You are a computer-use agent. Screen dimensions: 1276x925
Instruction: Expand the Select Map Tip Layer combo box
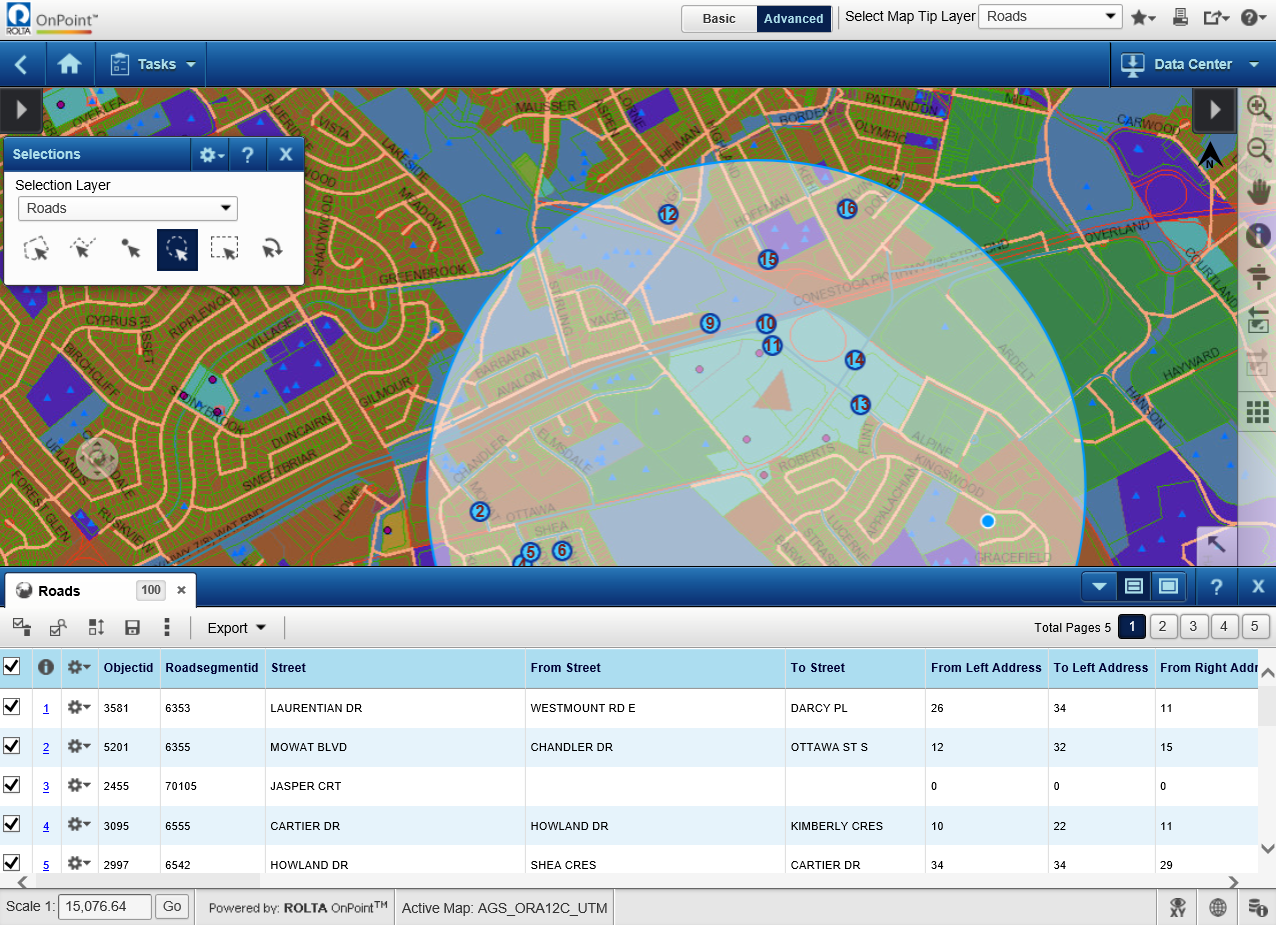(1049, 17)
